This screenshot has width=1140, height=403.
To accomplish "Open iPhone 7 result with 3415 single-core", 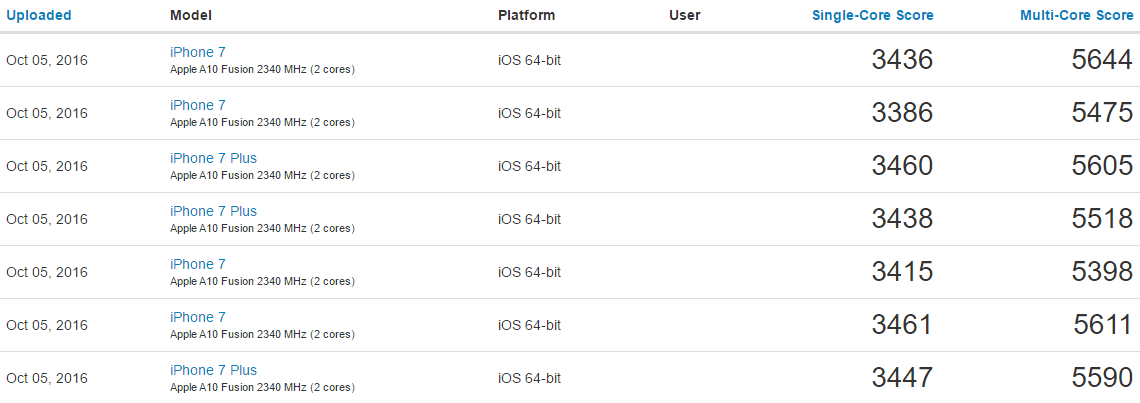I will coord(198,264).
